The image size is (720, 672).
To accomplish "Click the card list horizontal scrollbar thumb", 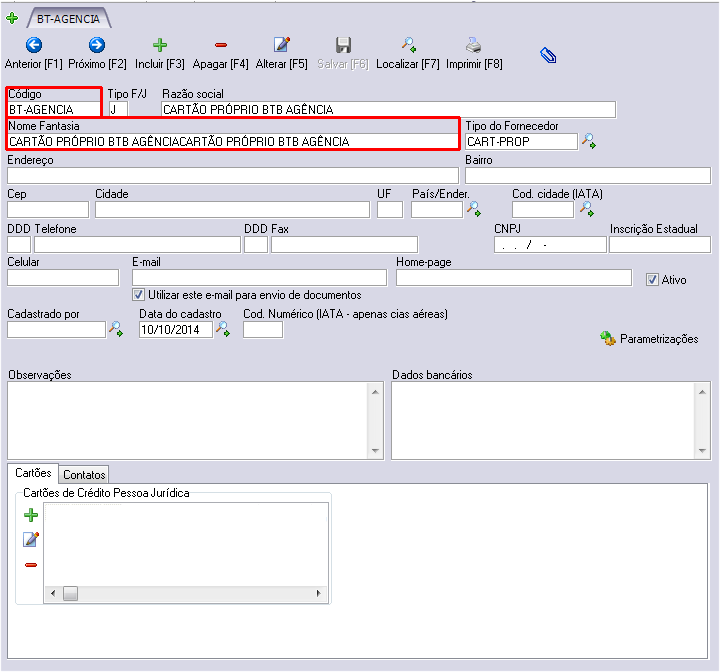I will point(70,593).
